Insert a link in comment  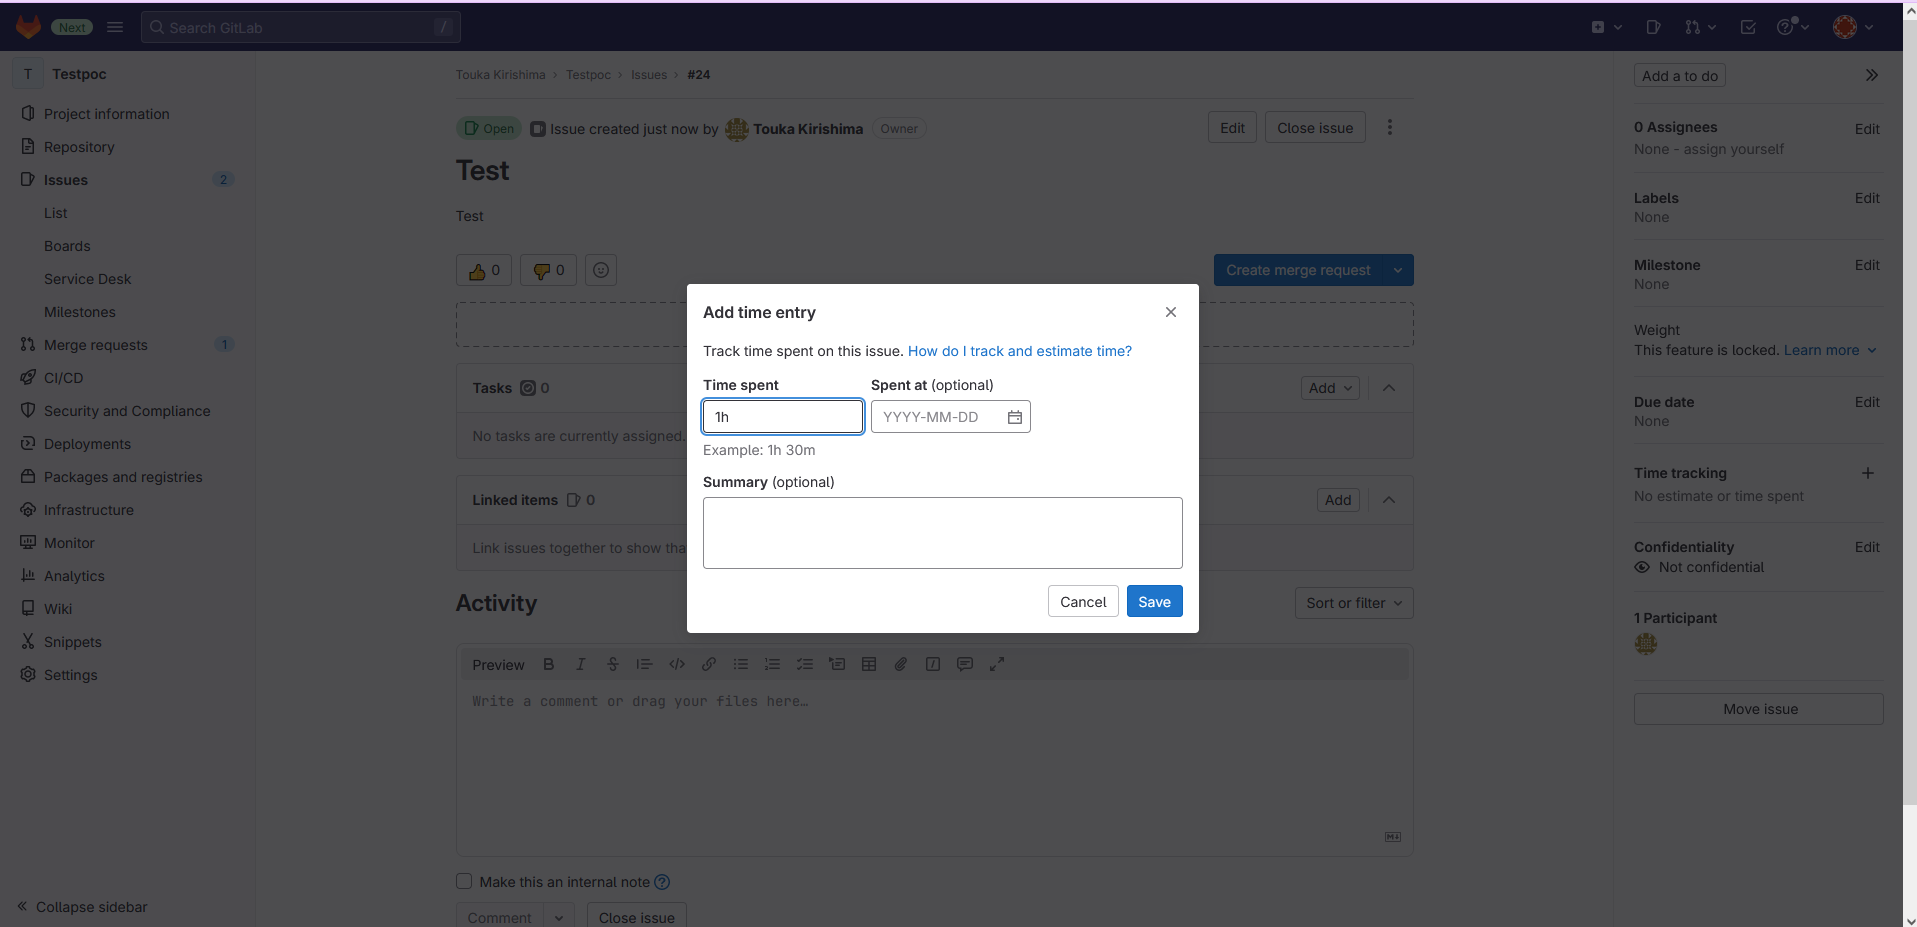[709, 664]
